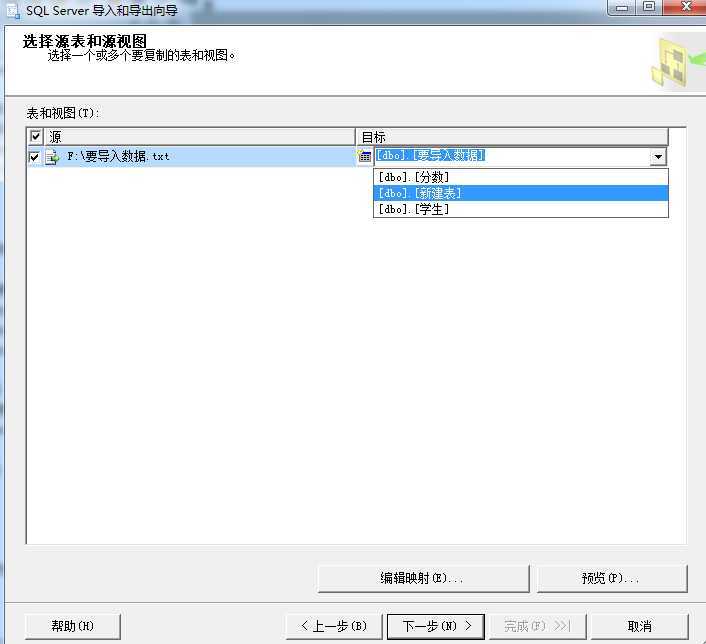Minimize the import wizard window
The height and width of the screenshot is (644, 706).
point(621,8)
